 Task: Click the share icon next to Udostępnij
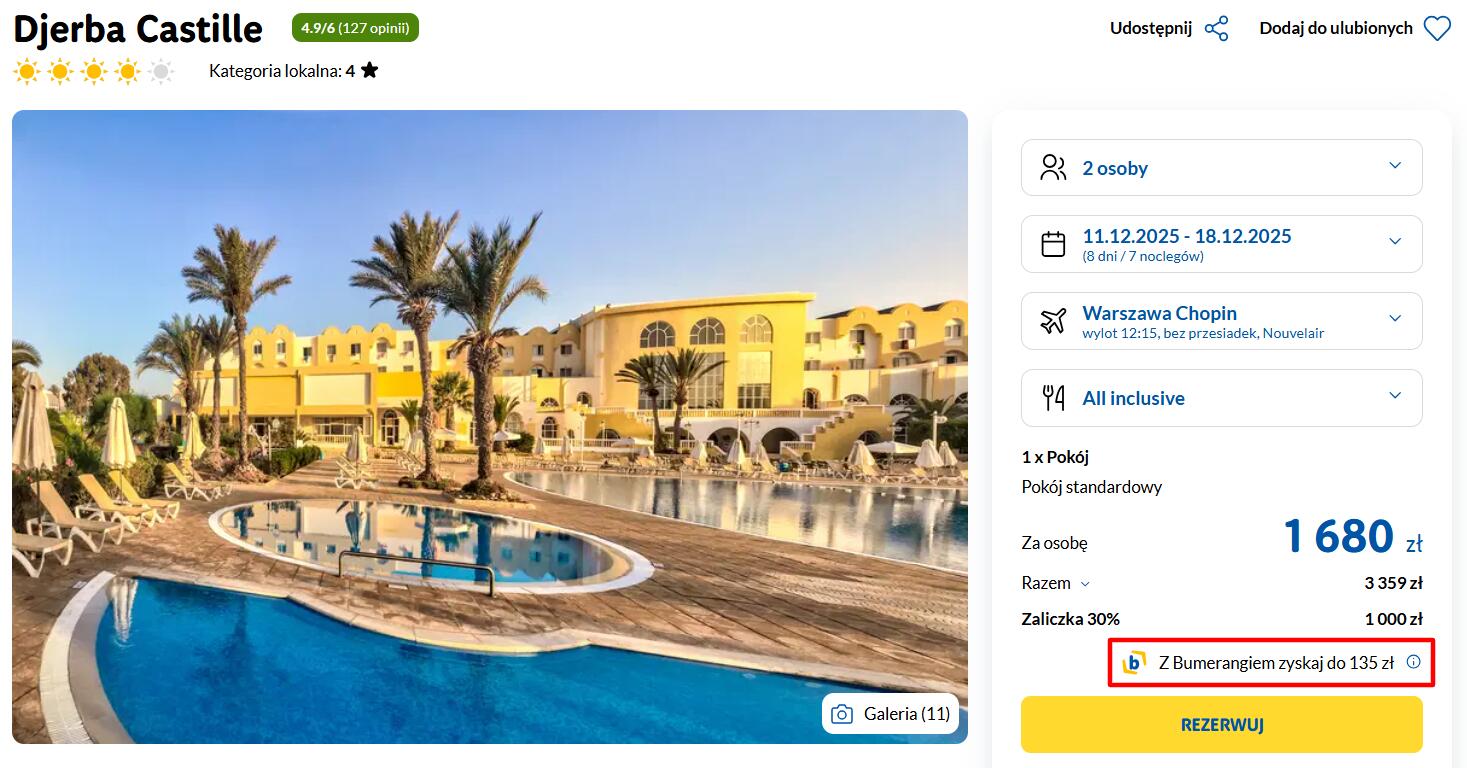pos(1216,28)
